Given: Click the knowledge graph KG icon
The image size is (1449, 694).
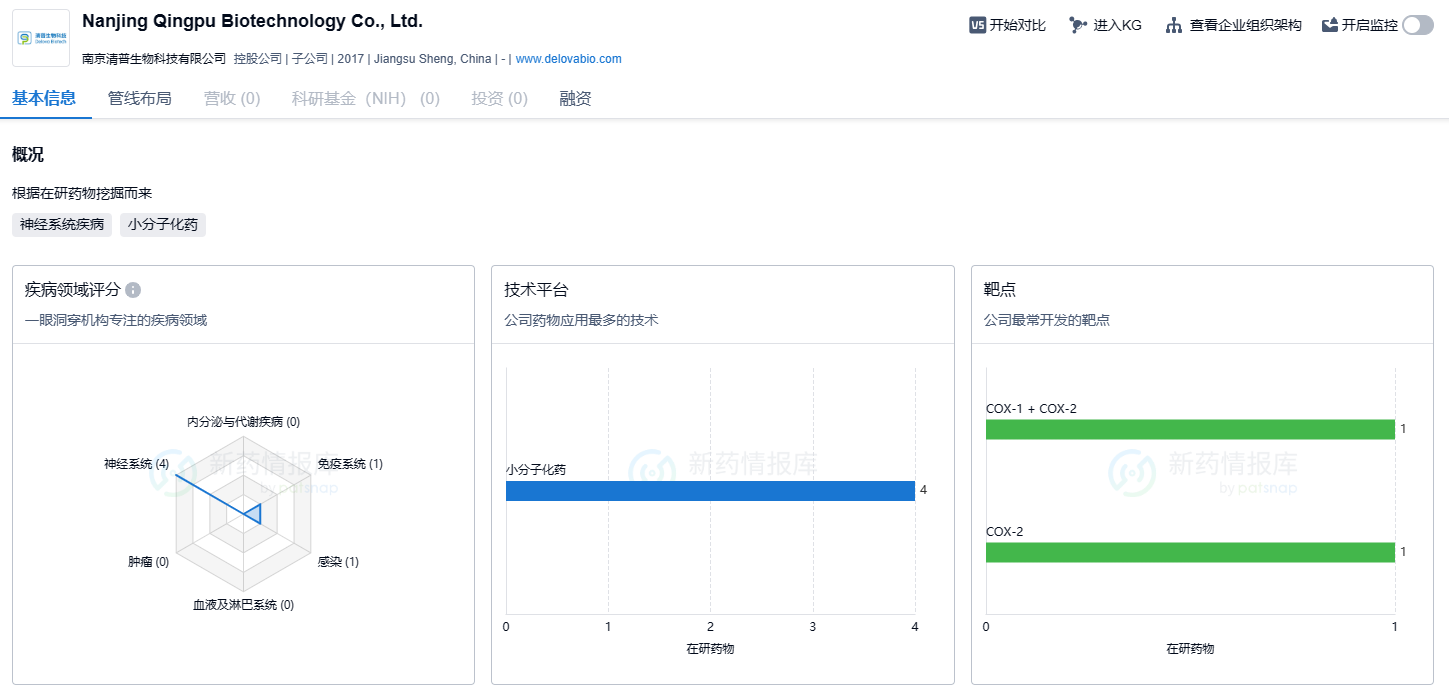Looking at the screenshot, I should pos(1078,25).
